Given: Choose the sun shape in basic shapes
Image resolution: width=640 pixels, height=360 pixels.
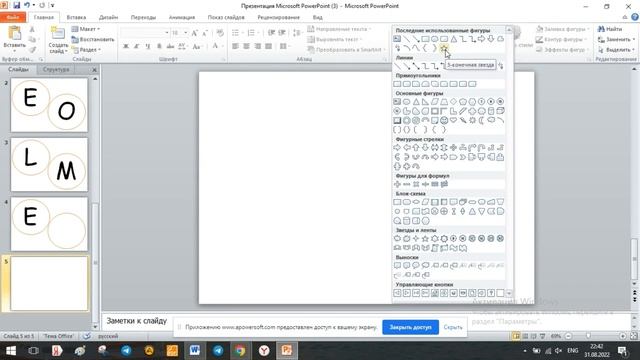Looking at the screenshot, I should [472, 120].
